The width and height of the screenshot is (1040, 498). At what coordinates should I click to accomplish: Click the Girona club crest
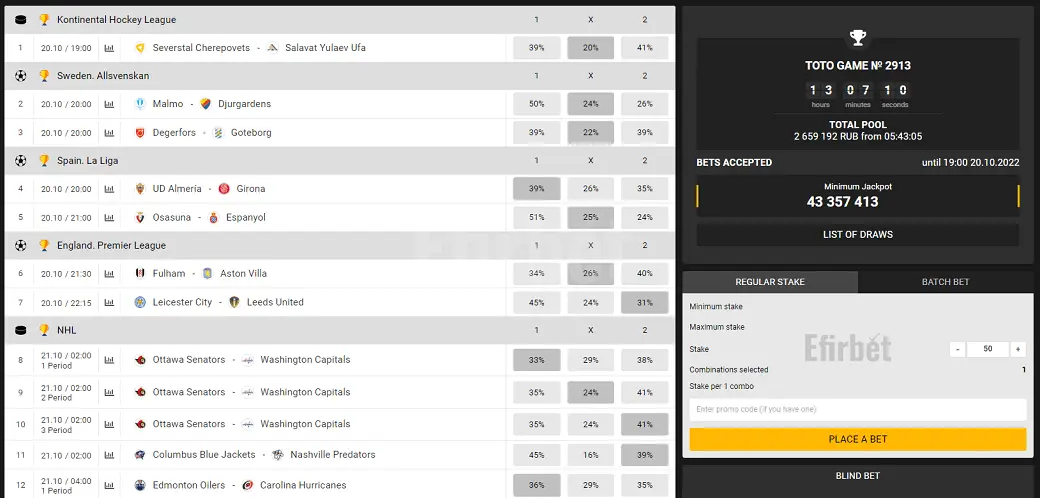[224, 189]
